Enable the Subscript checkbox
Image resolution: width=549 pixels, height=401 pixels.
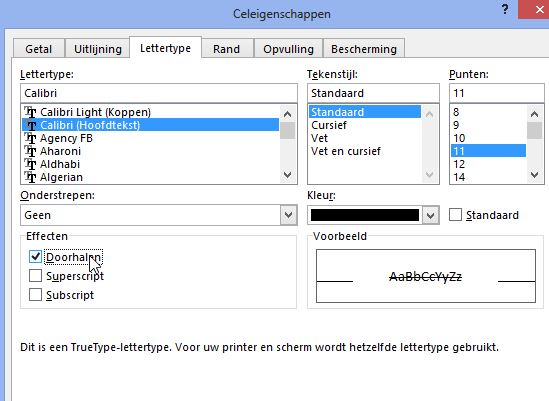[35, 295]
